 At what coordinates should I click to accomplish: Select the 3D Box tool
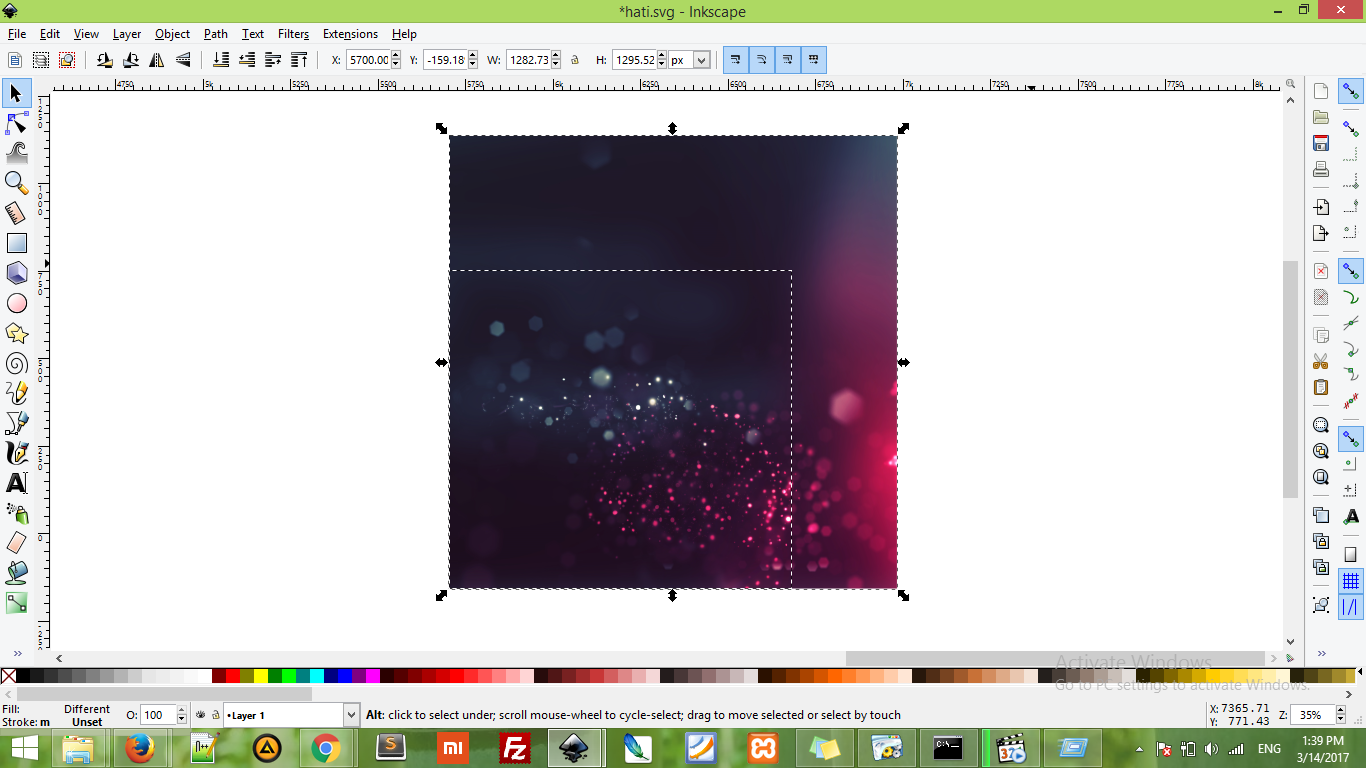pyautogui.click(x=16, y=273)
